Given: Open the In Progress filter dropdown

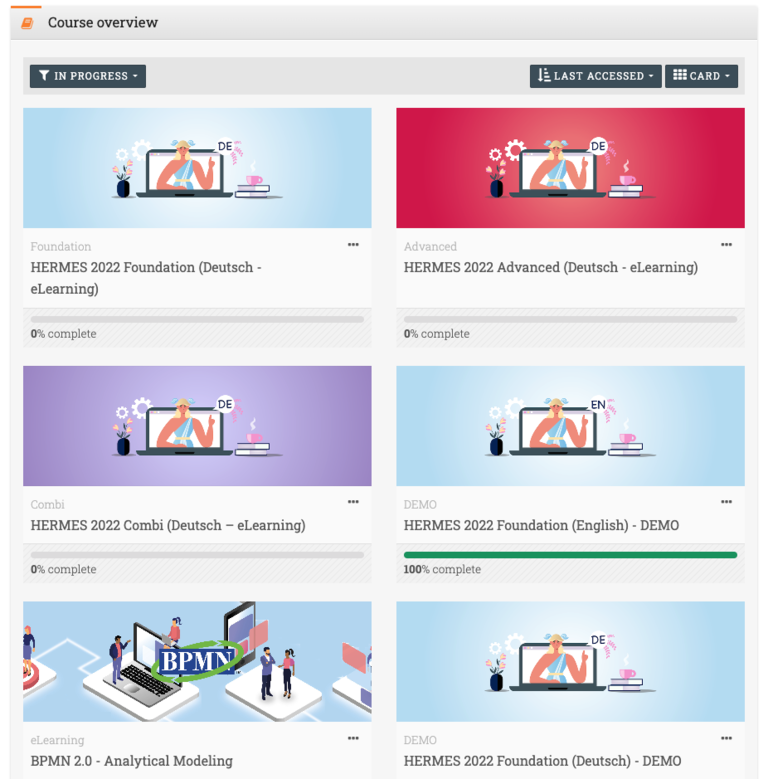Looking at the screenshot, I should click(x=88, y=76).
